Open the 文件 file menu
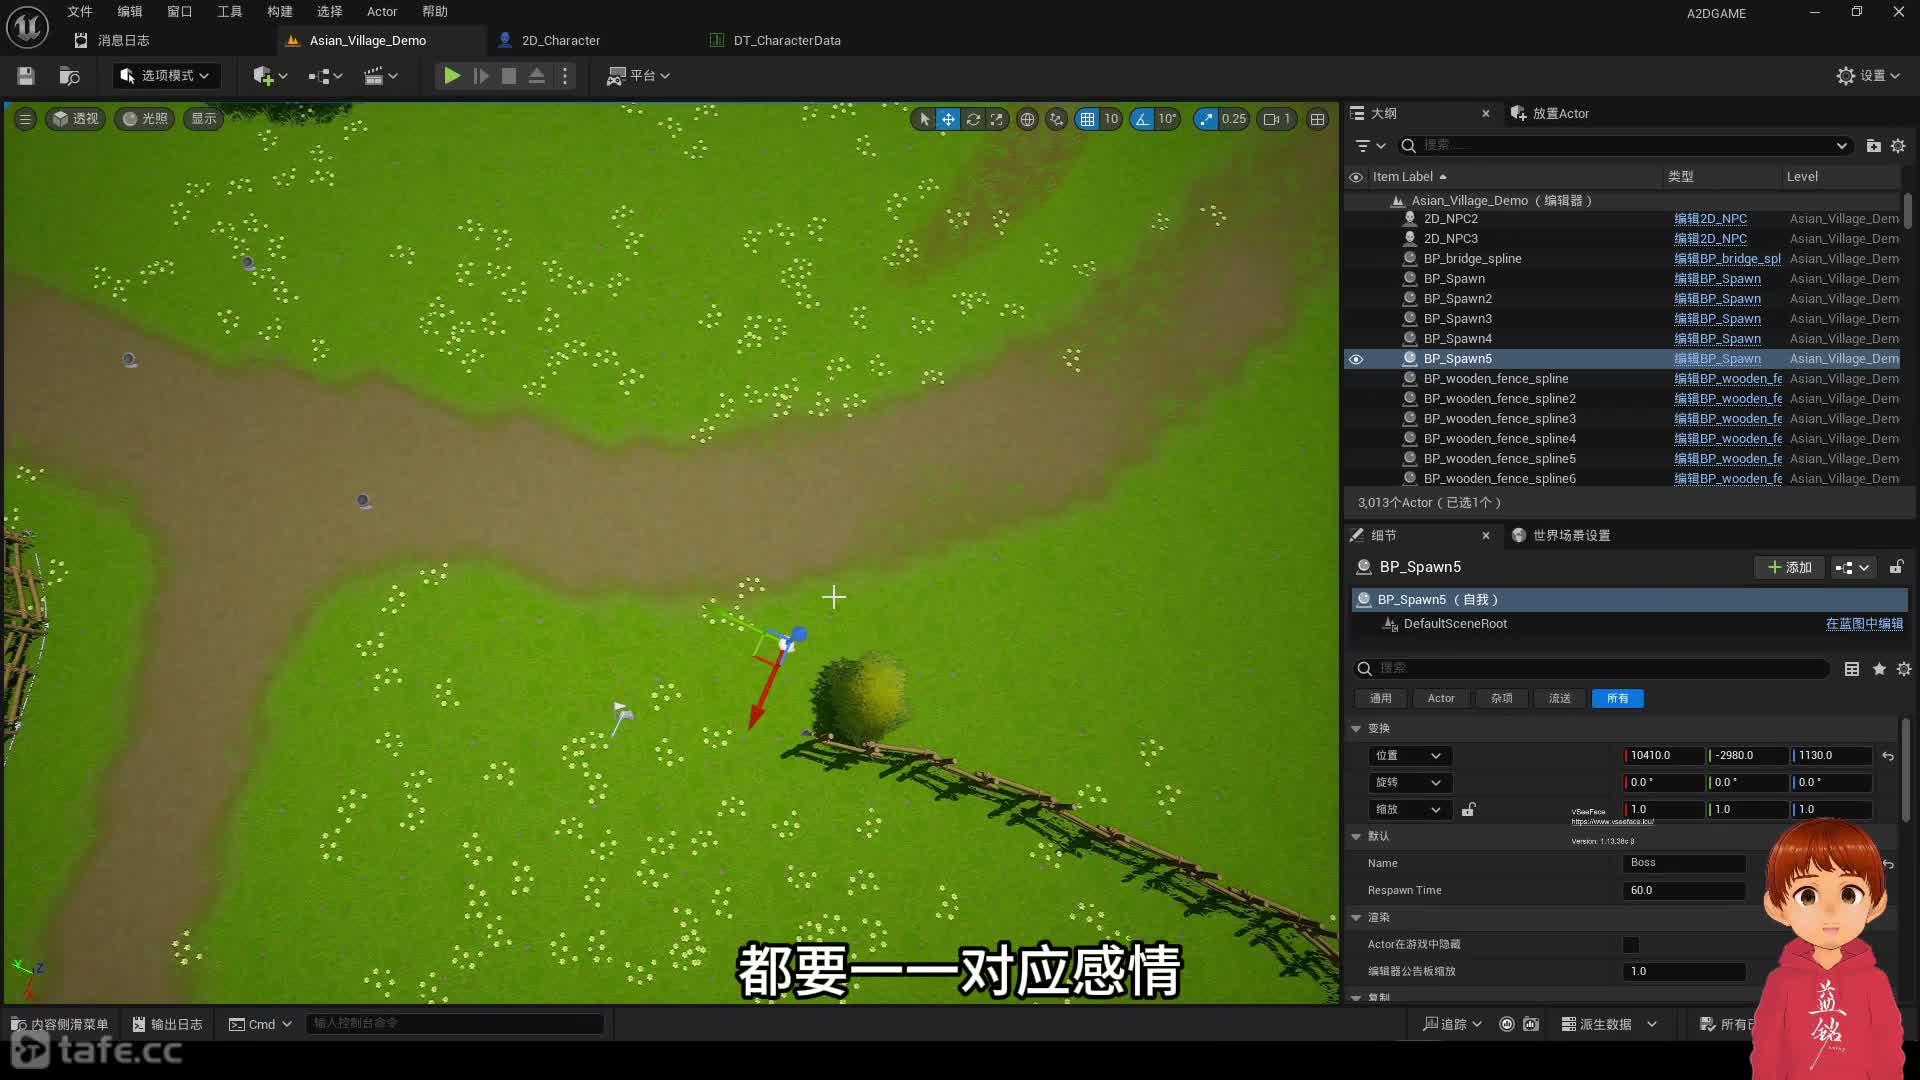This screenshot has height=1080, width=1920. coord(80,12)
